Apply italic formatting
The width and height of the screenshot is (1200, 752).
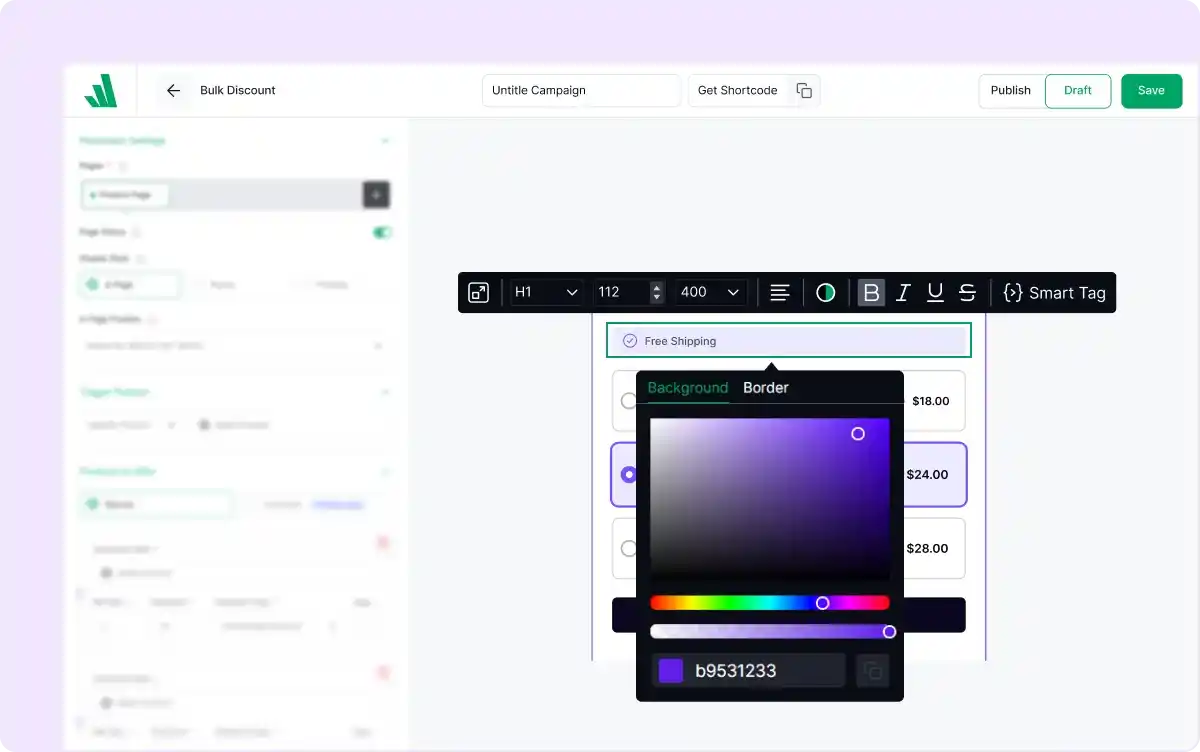tap(903, 293)
